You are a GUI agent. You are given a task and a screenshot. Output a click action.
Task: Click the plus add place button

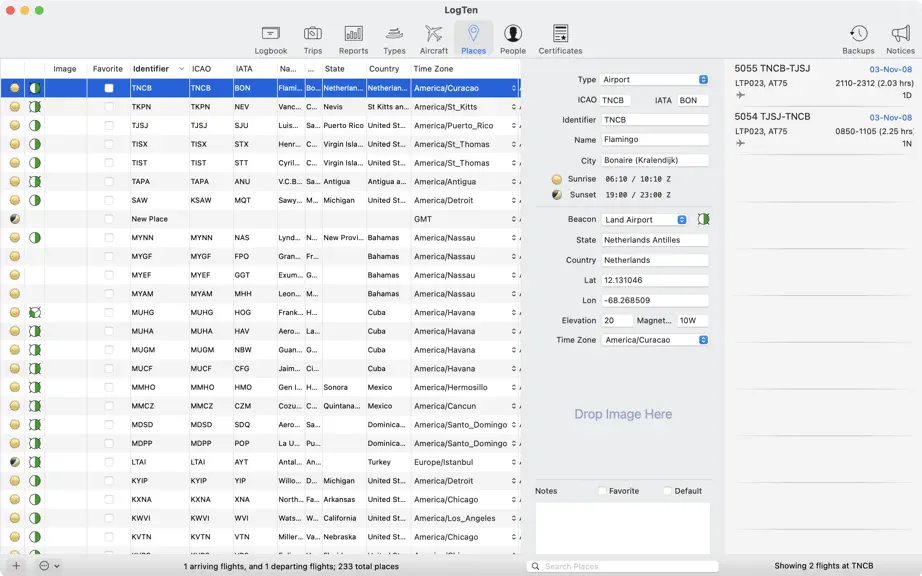click(16, 566)
